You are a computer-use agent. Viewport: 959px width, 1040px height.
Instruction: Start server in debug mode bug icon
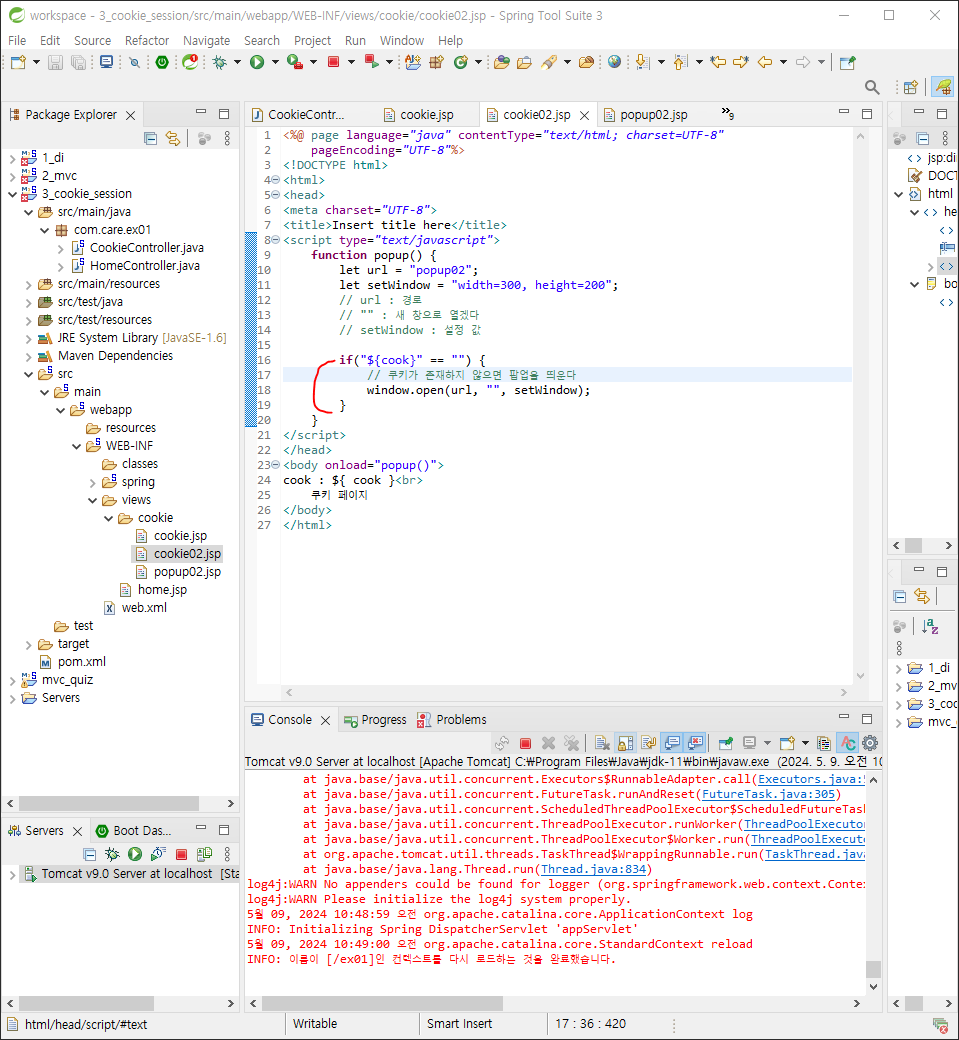pos(112,854)
